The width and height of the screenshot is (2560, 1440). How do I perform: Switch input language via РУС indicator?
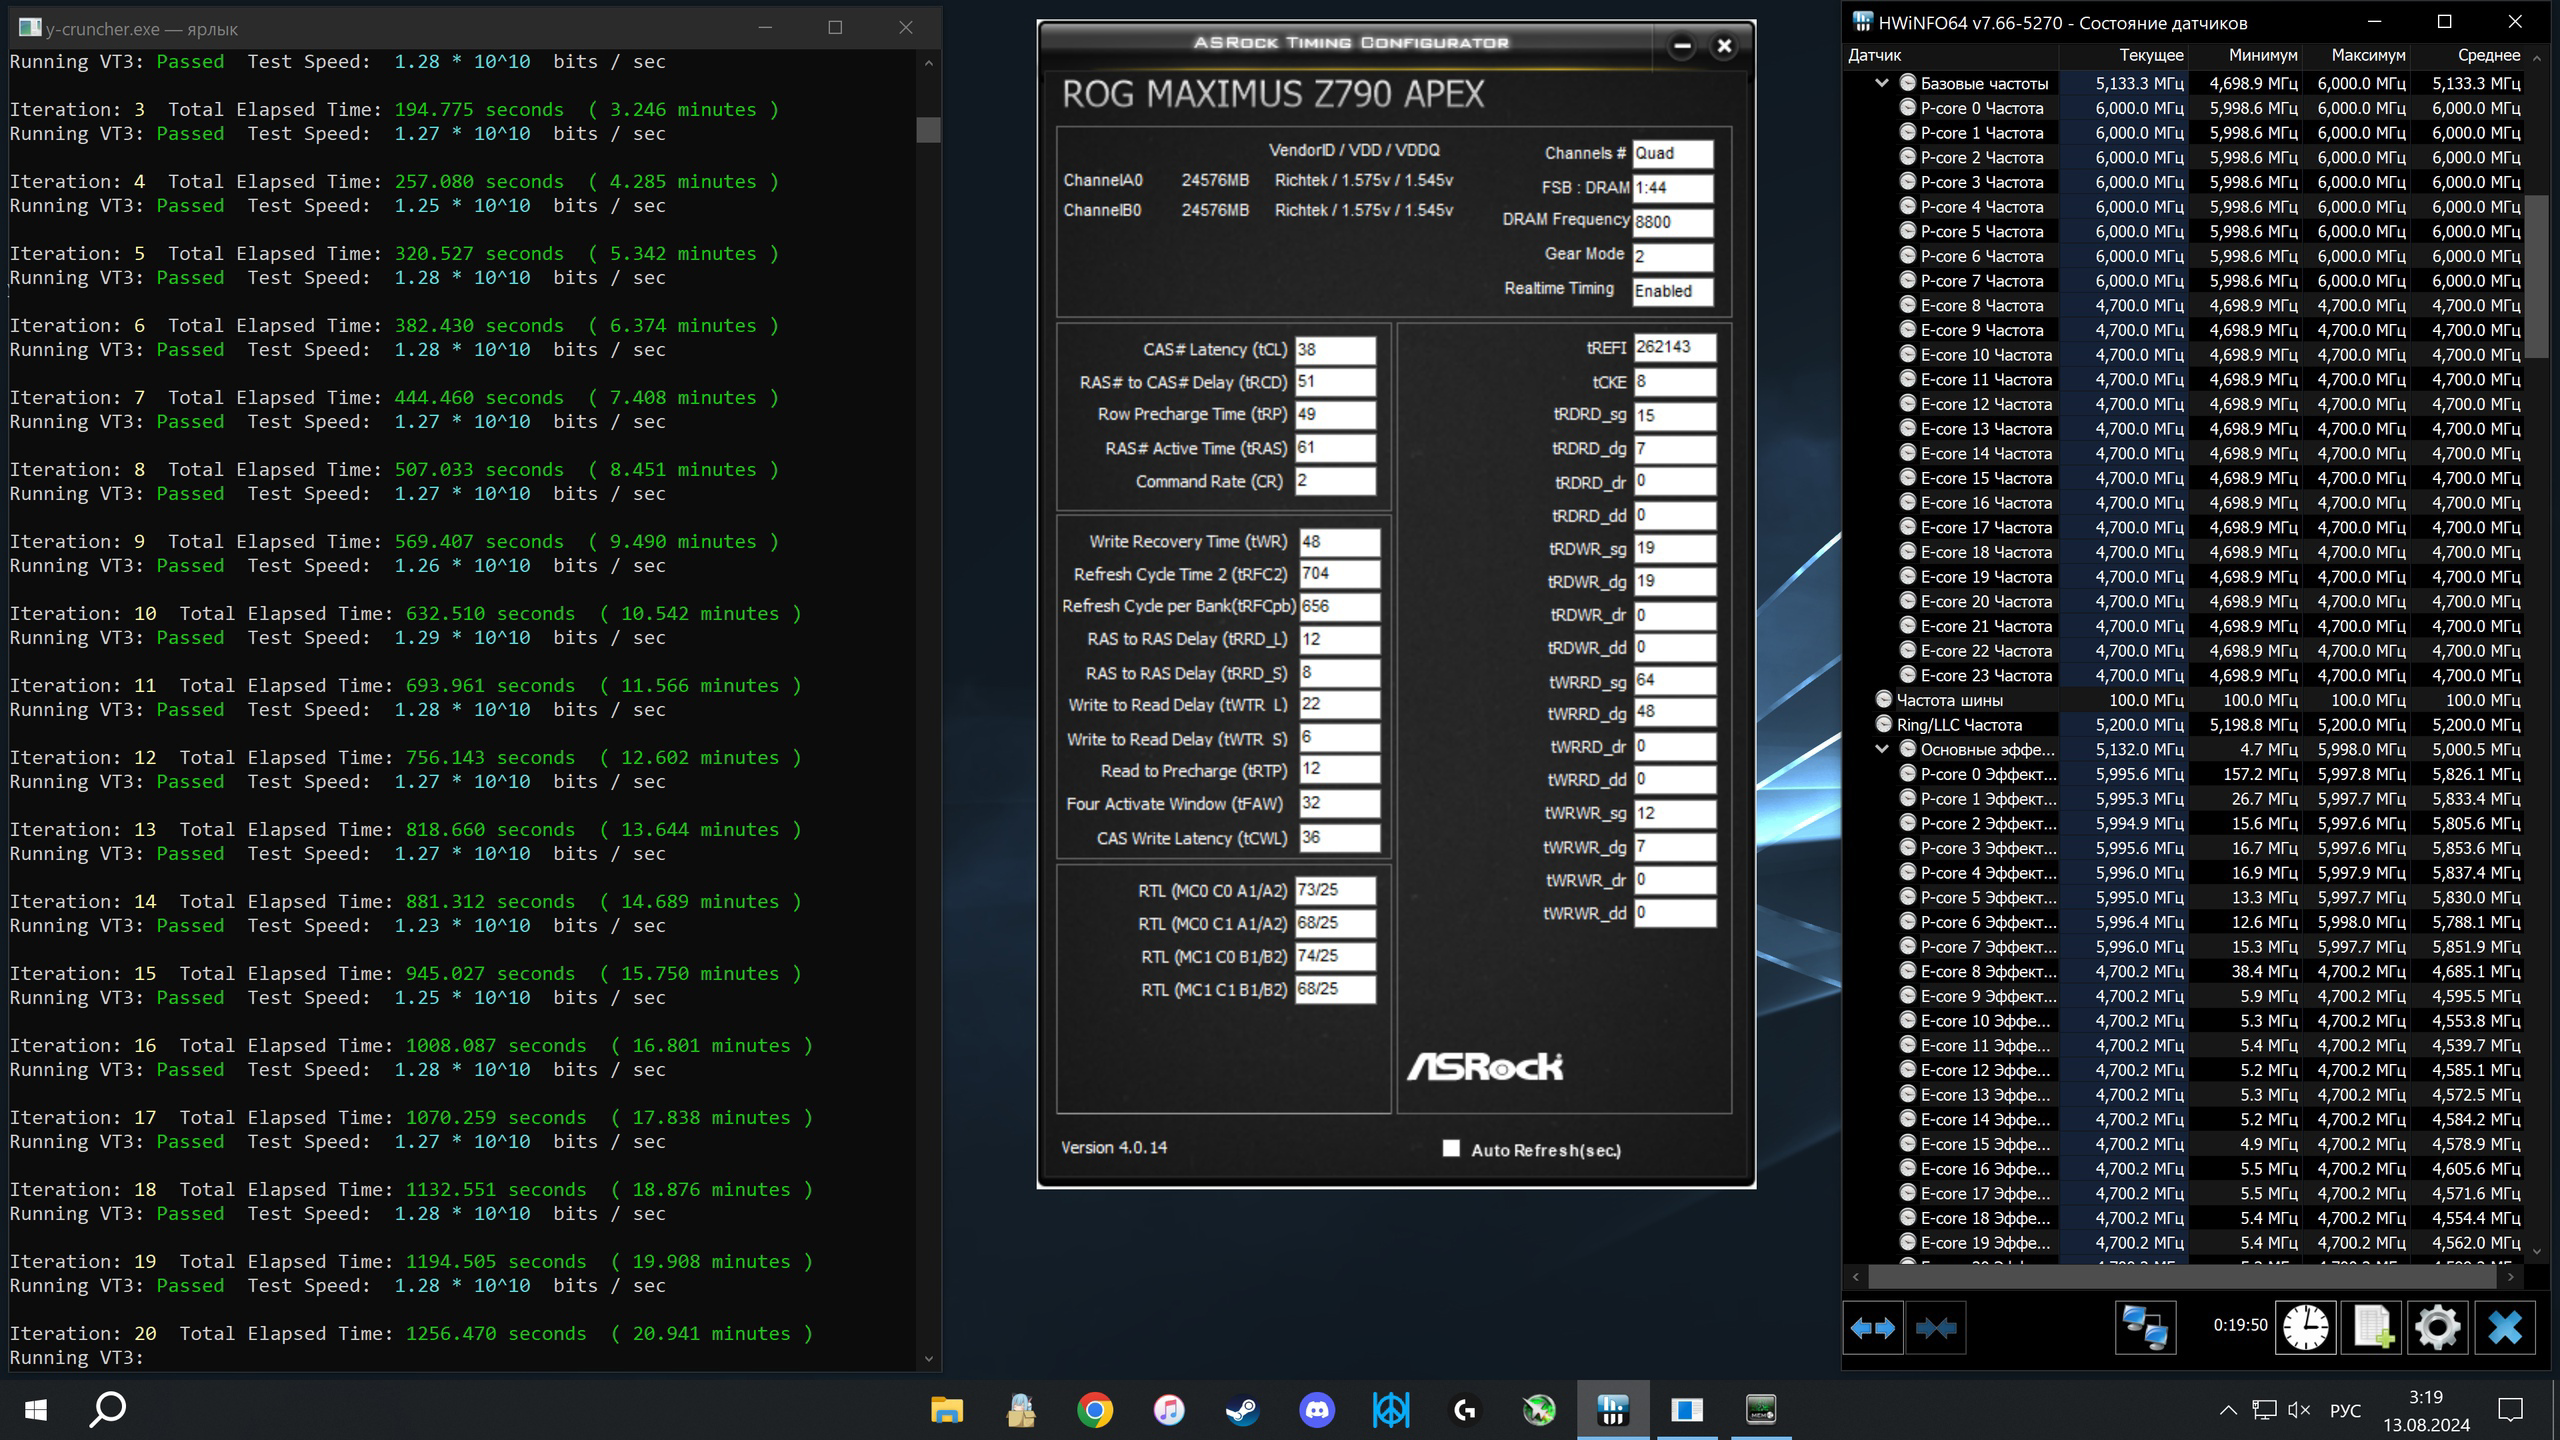pos(2345,1410)
